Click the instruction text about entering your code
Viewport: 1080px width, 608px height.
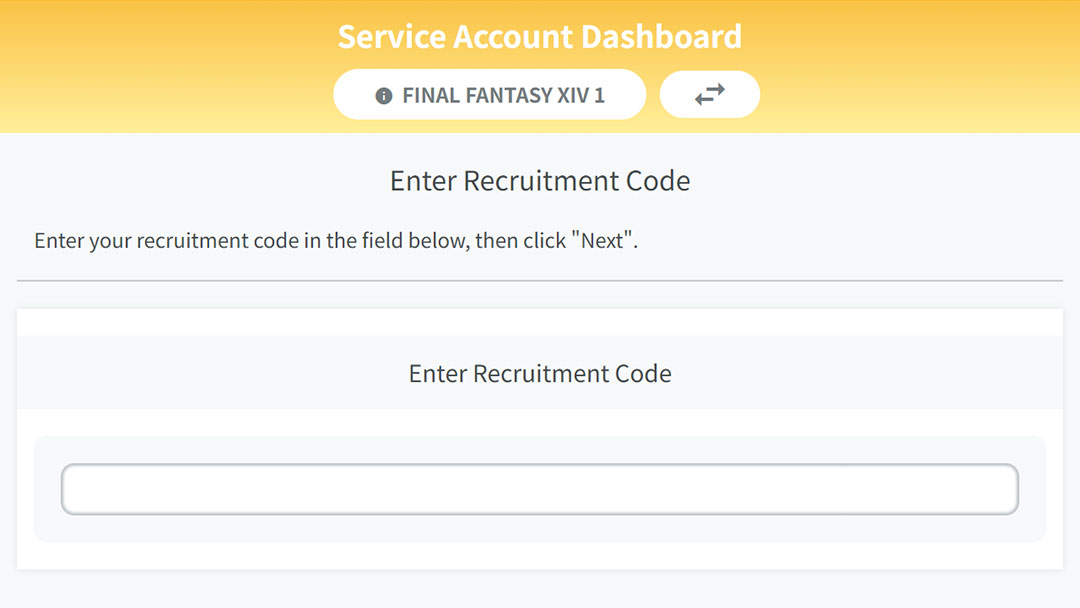[336, 241]
